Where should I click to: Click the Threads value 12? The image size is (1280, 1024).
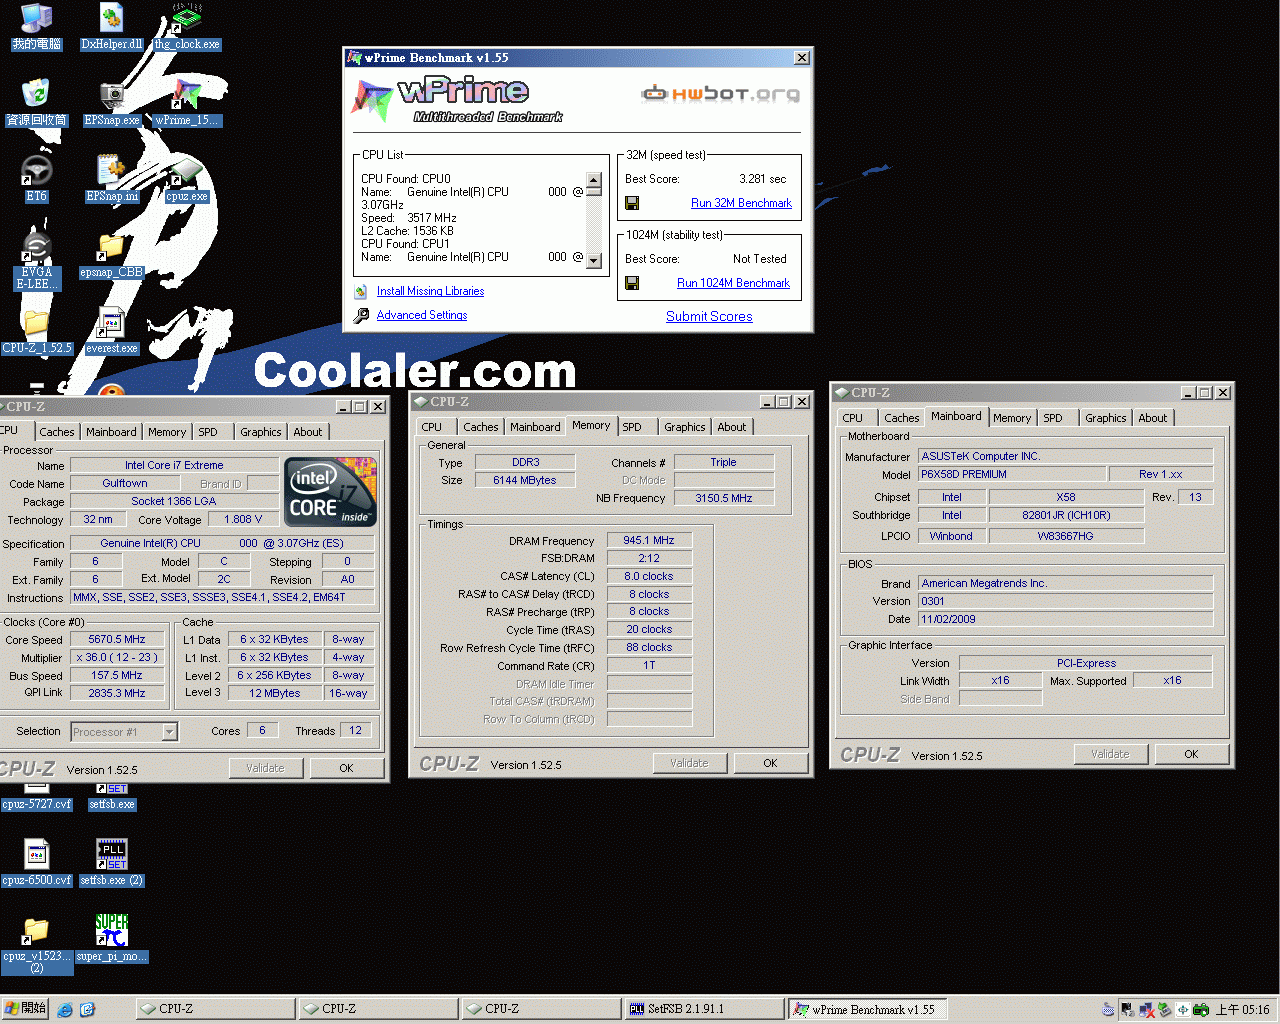point(355,730)
